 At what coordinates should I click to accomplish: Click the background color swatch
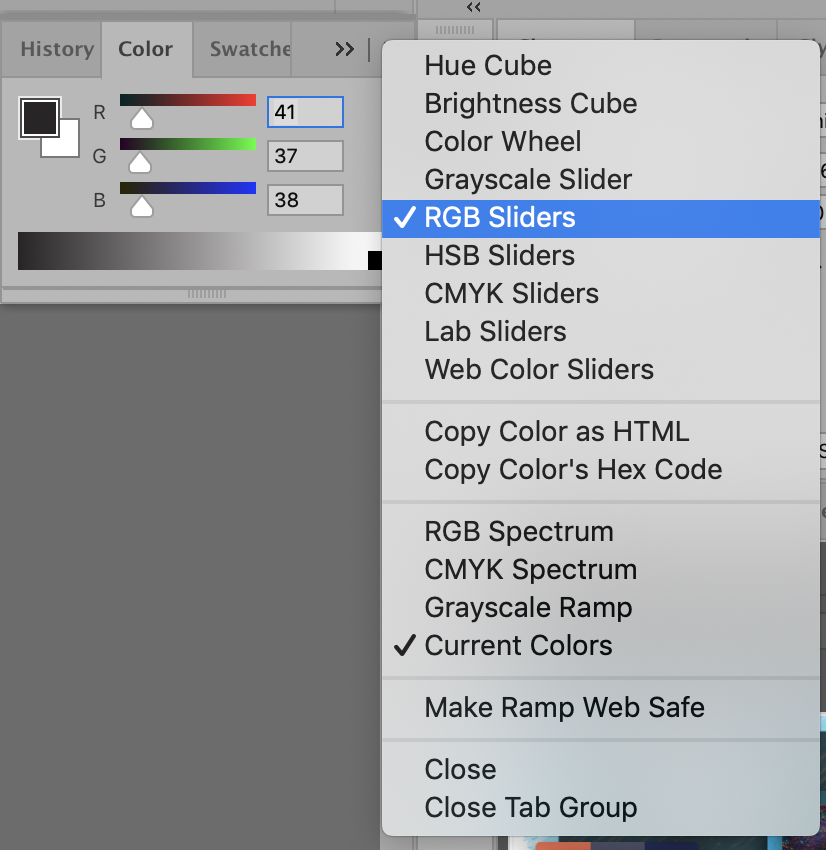66,143
